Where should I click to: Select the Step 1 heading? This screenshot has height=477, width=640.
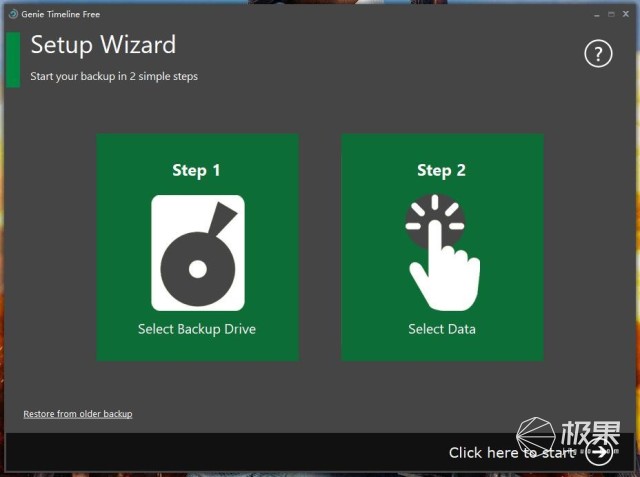(196, 170)
